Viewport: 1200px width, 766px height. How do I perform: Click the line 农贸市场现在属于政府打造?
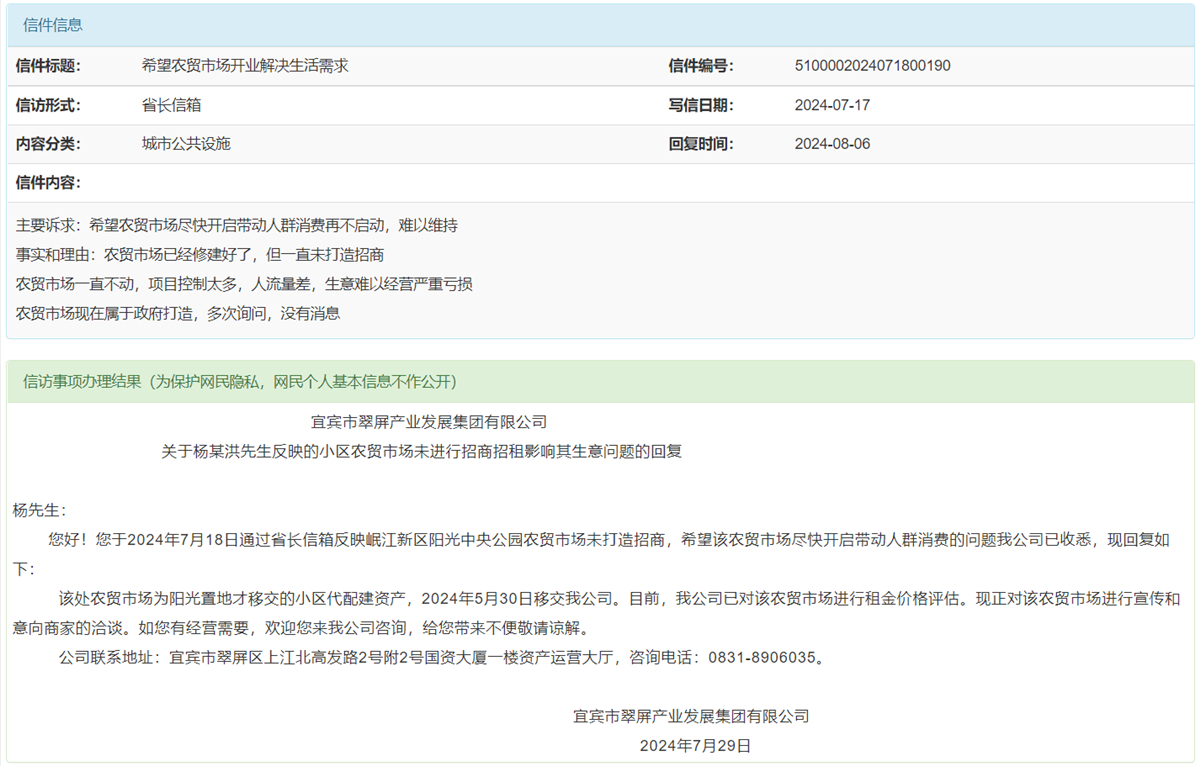178,313
